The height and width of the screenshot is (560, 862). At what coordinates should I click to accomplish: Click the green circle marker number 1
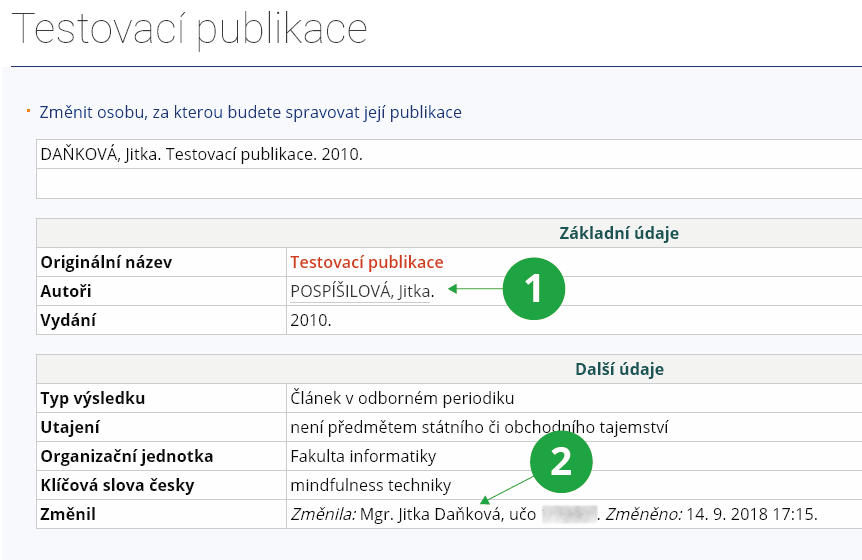pyautogui.click(x=533, y=289)
